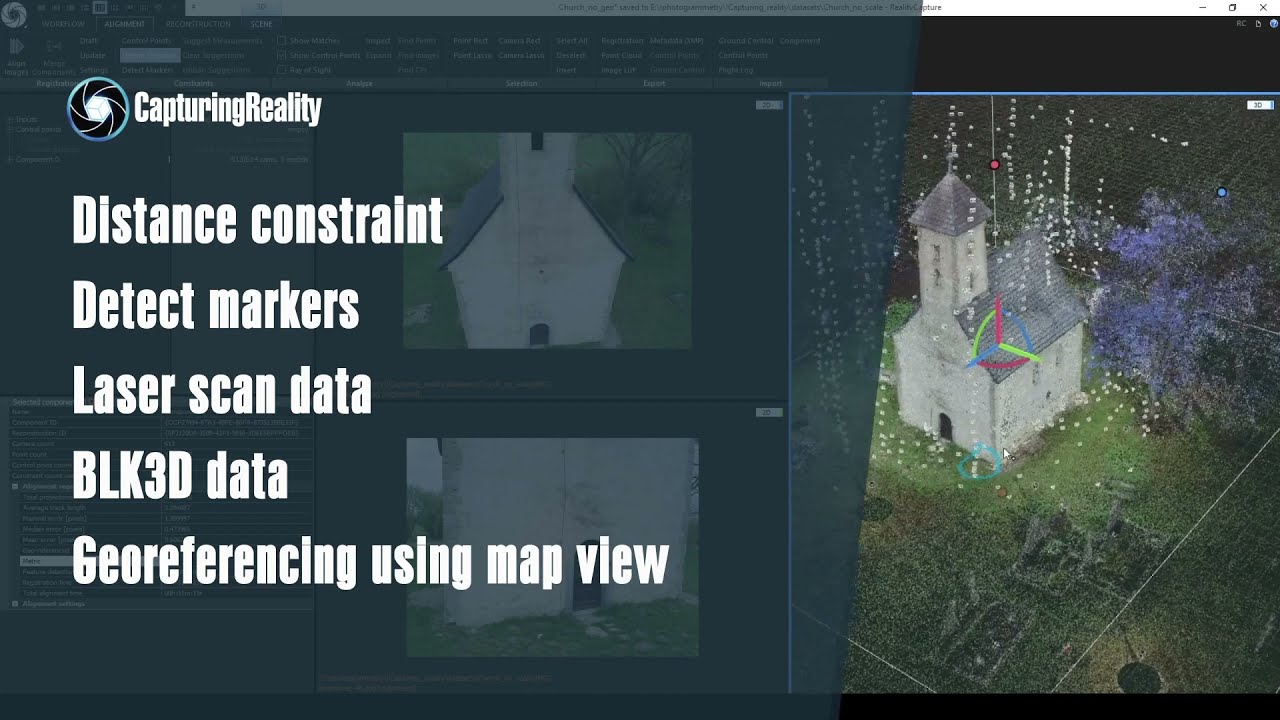Viewport: 1280px width, 720px height.
Task: Select the Point Lasso selection tool
Action: (x=473, y=55)
